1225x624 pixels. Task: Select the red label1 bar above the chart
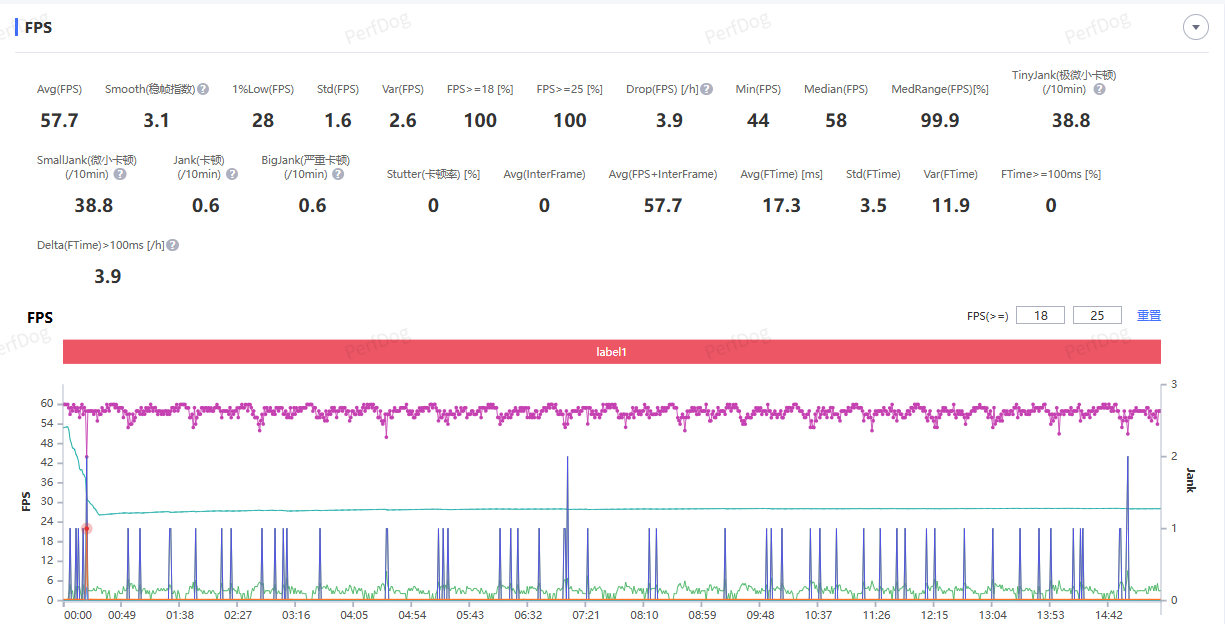point(611,352)
